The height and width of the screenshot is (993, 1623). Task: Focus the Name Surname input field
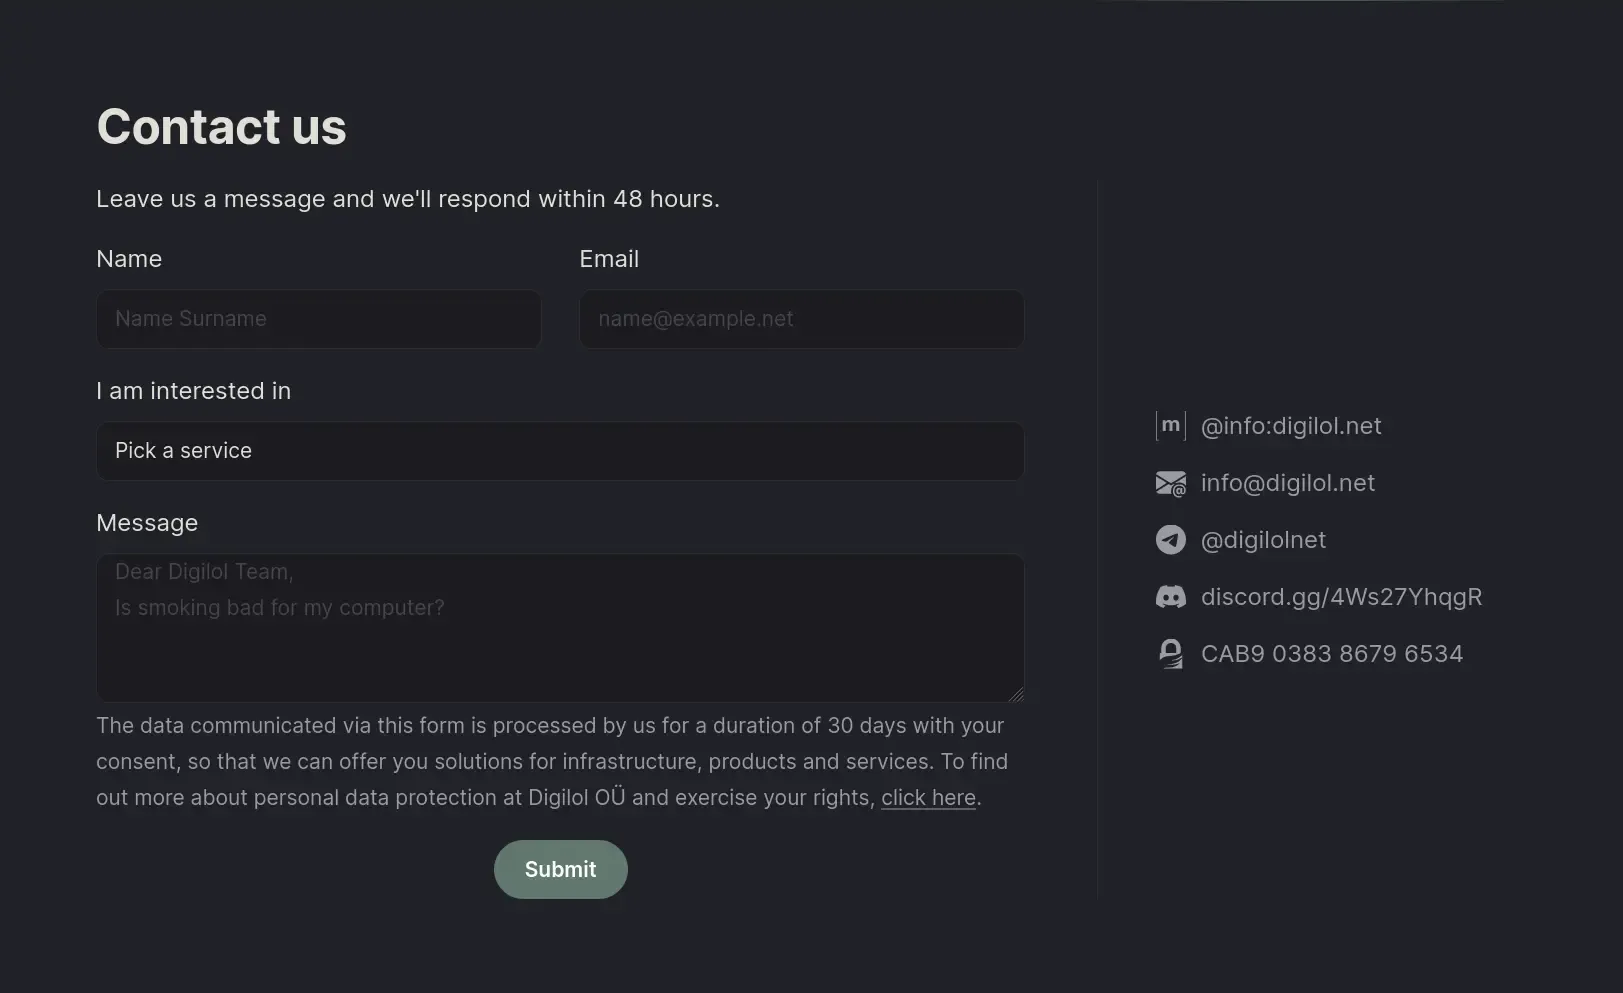[x=318, y=319]
